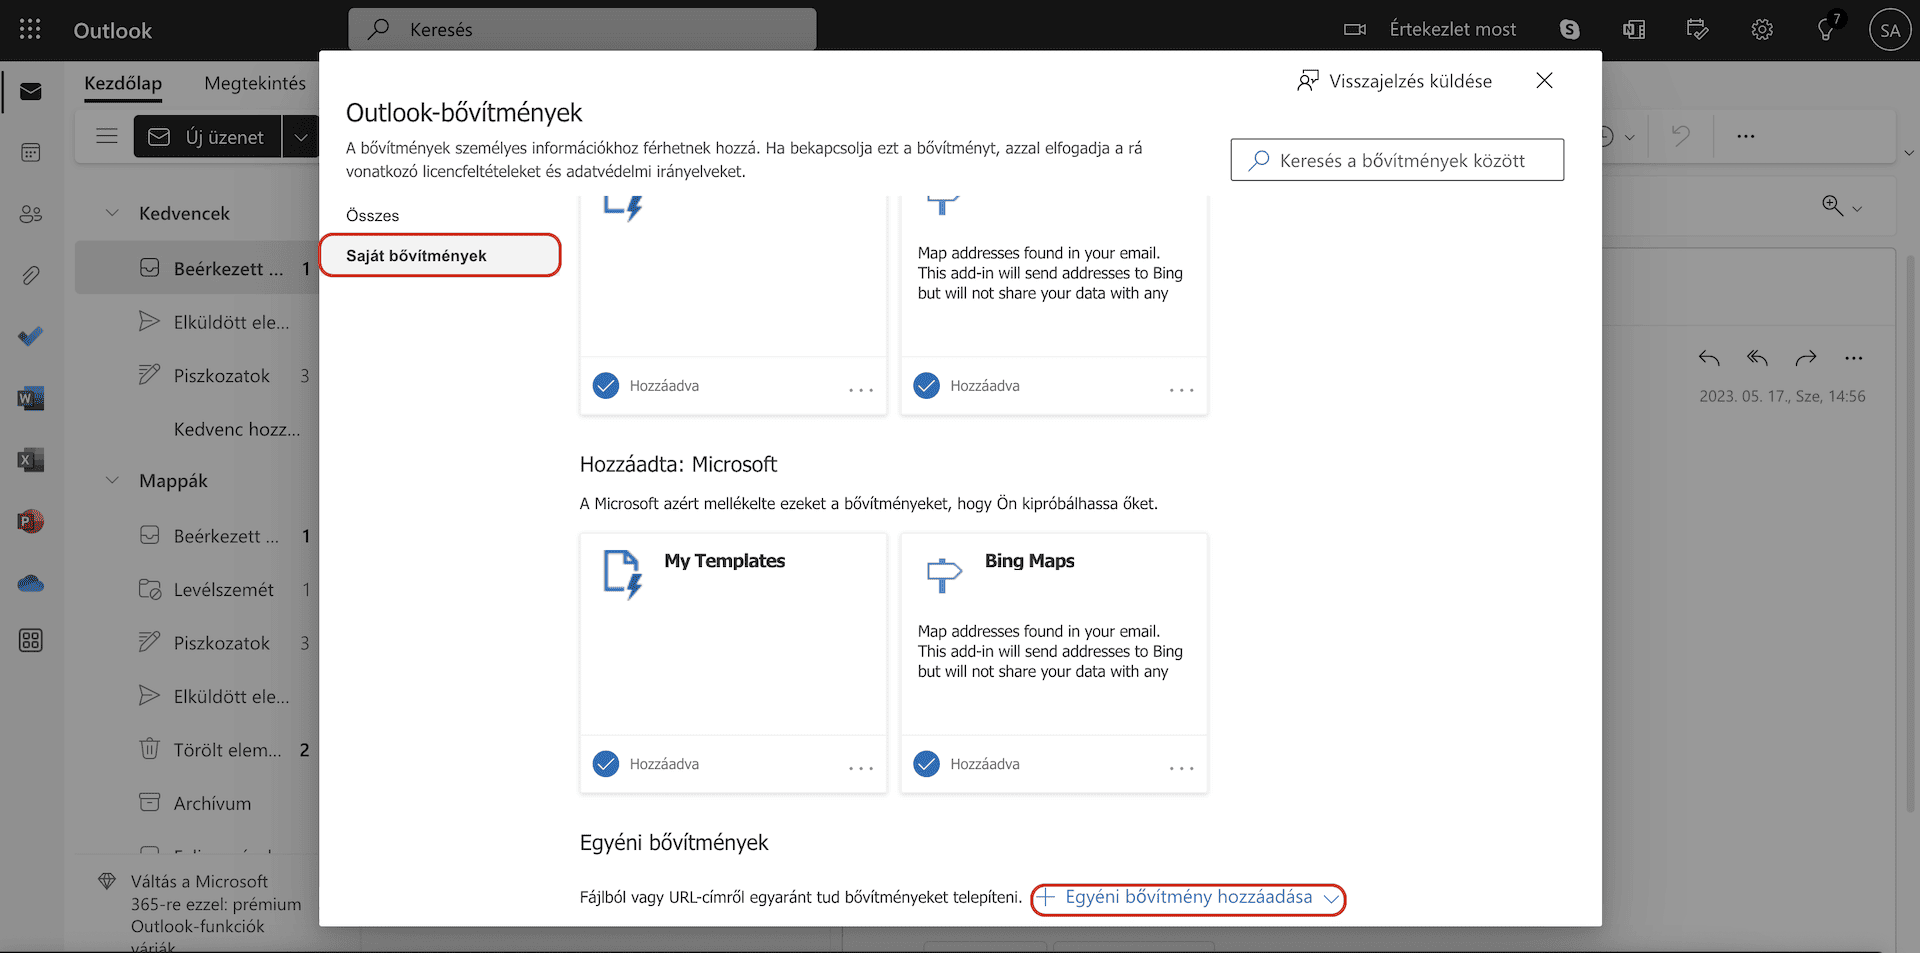Open the message more actions ellipsis

point(1854,358)
